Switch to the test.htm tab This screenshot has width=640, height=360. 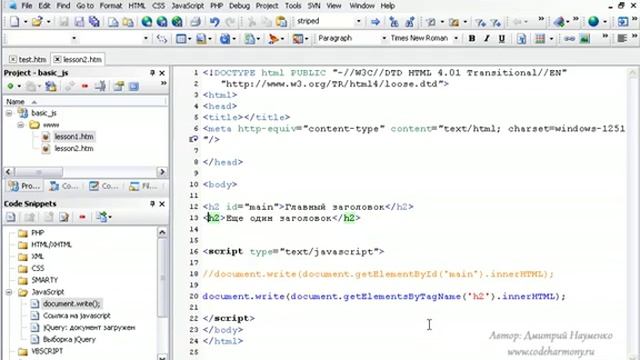tap(32, 60)
